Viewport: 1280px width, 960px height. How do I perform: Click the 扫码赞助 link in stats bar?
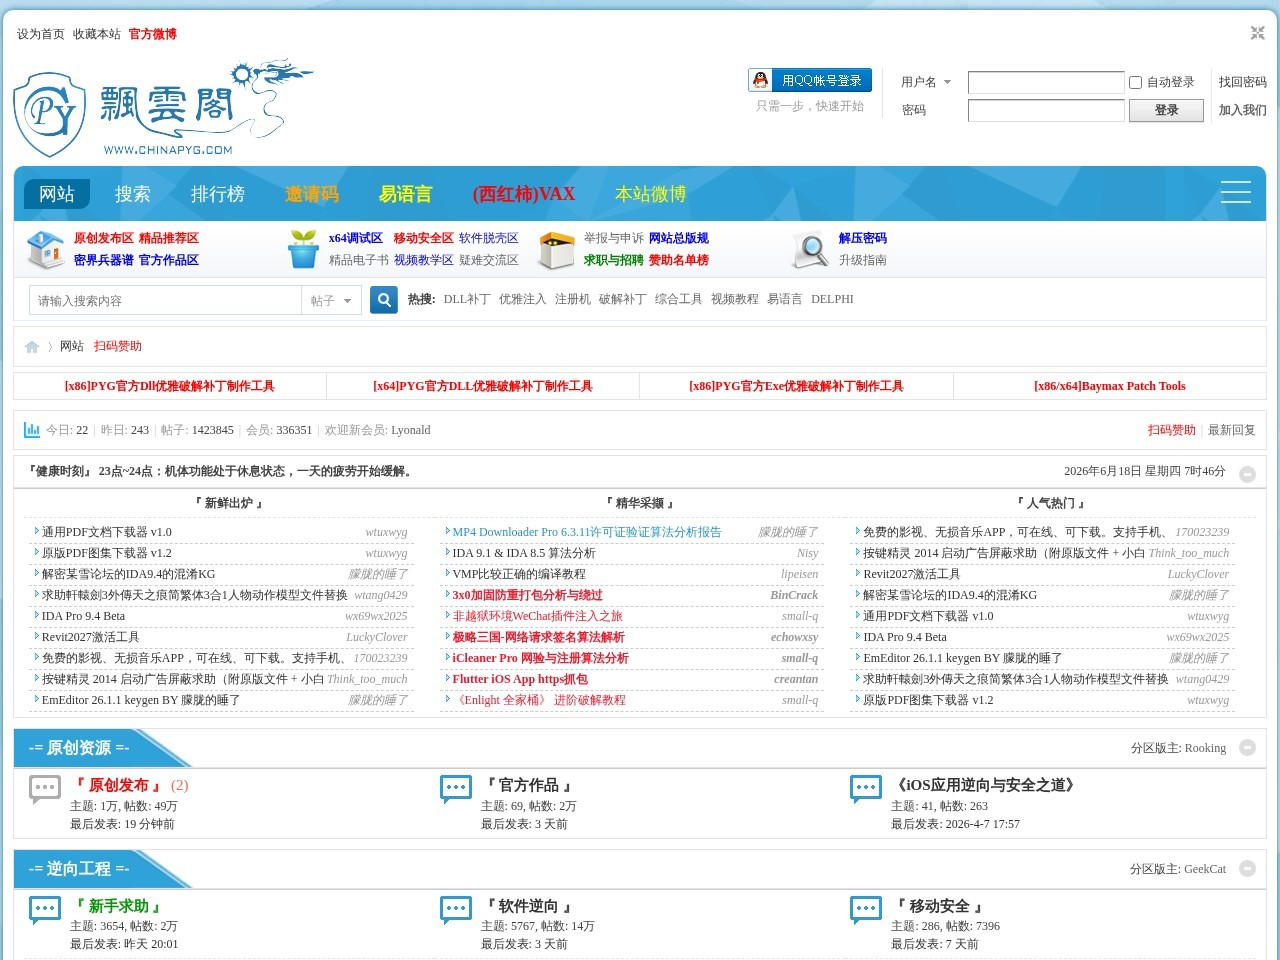1172,430
